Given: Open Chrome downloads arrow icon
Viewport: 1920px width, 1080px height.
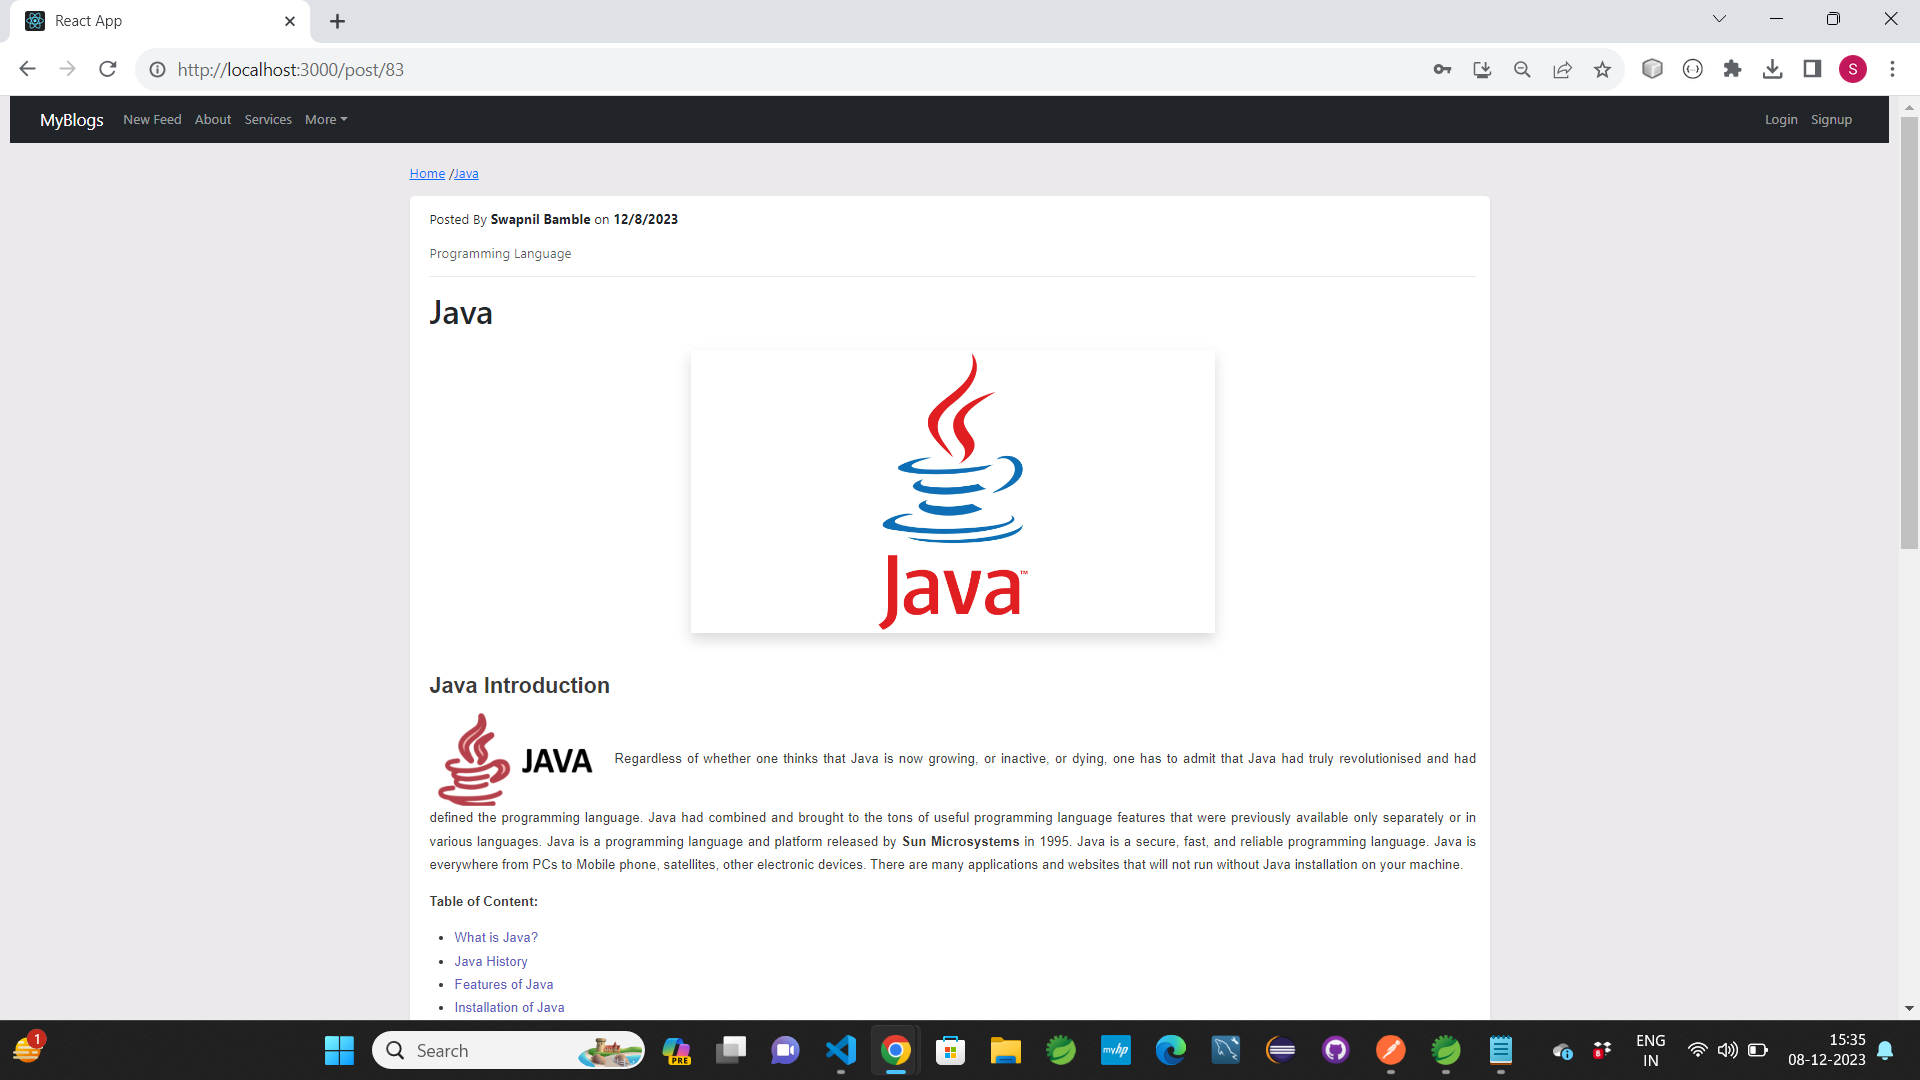Looking at the screenshot, I should coord(1772,69).
